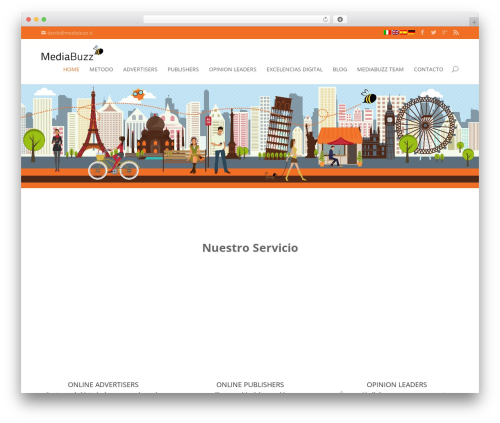Go to the ADVERTISERS page
Viewport: 500px width, 423px height.
(x=140, y=69)
